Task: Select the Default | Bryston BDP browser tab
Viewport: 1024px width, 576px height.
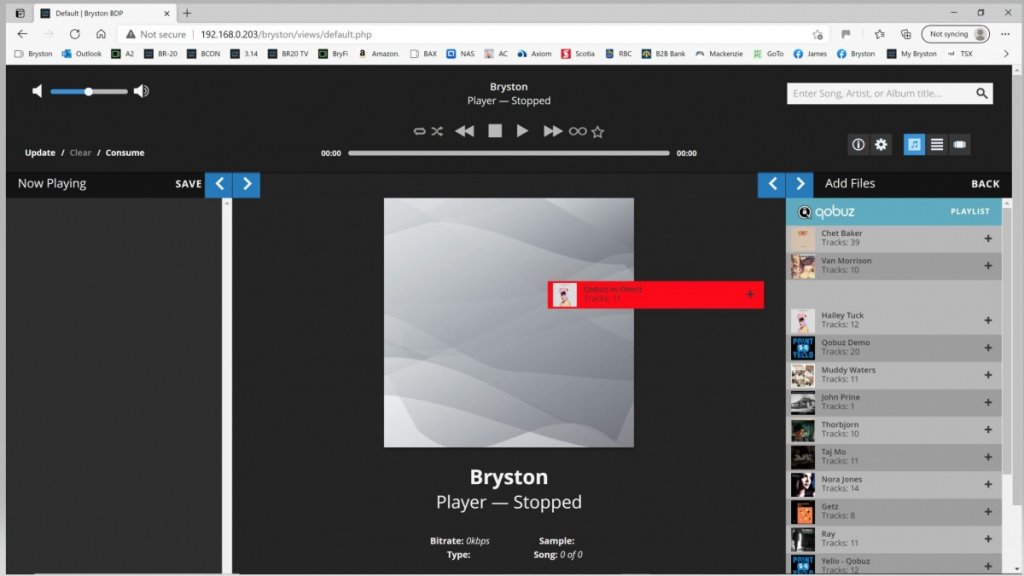Action: pos(104,13)
